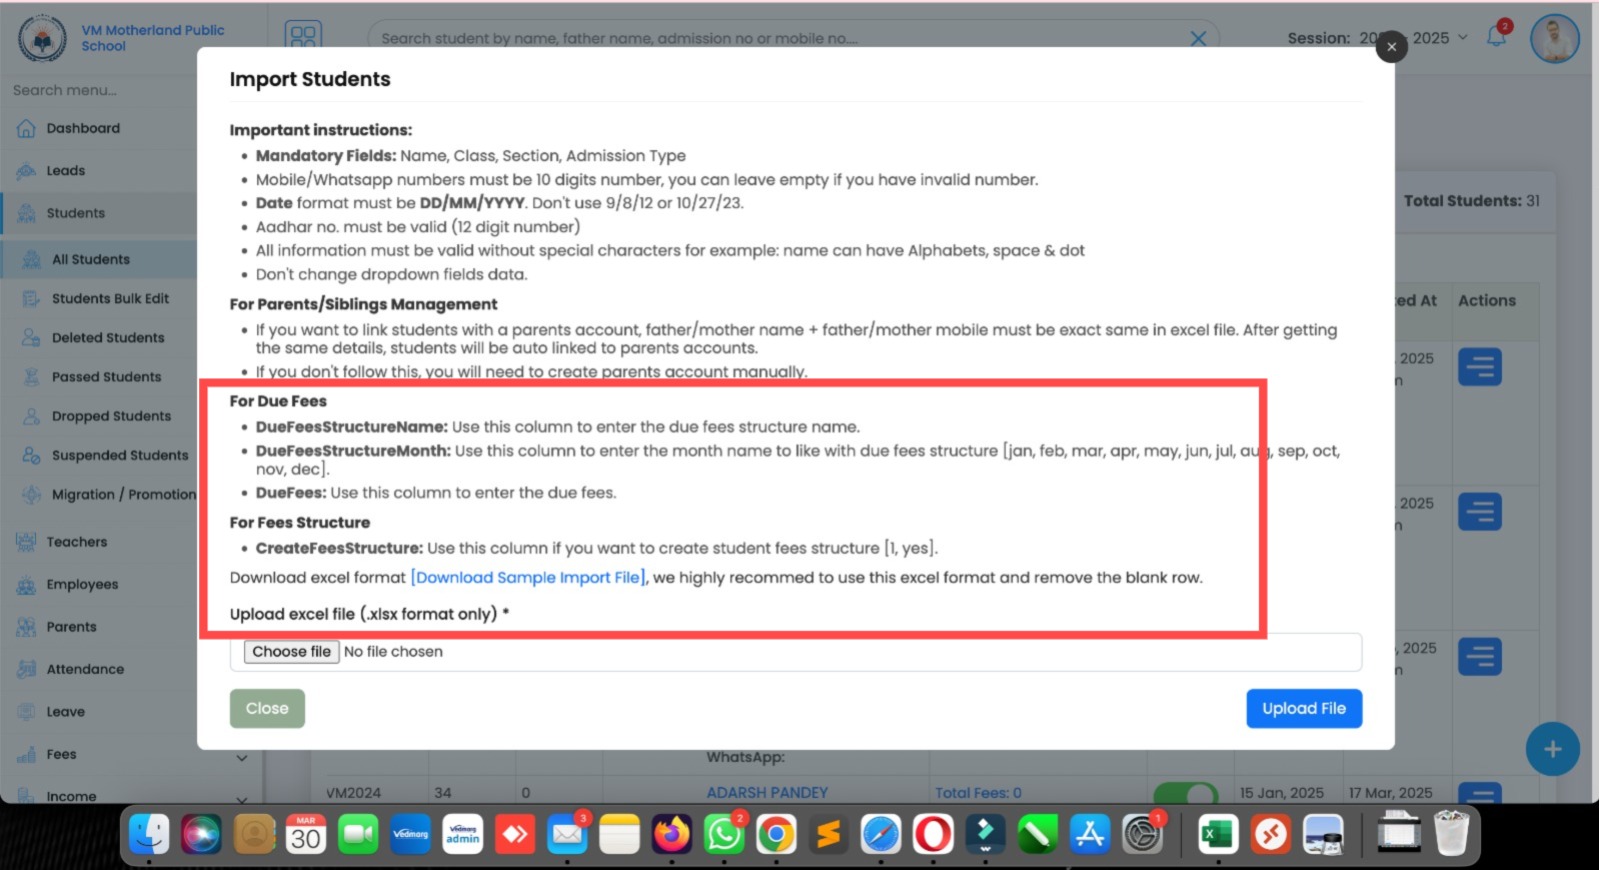The height and width of the screenshot is (870, 1599).
Task: Open Suspended Students menu item
Action: click(x=120, y=455)
